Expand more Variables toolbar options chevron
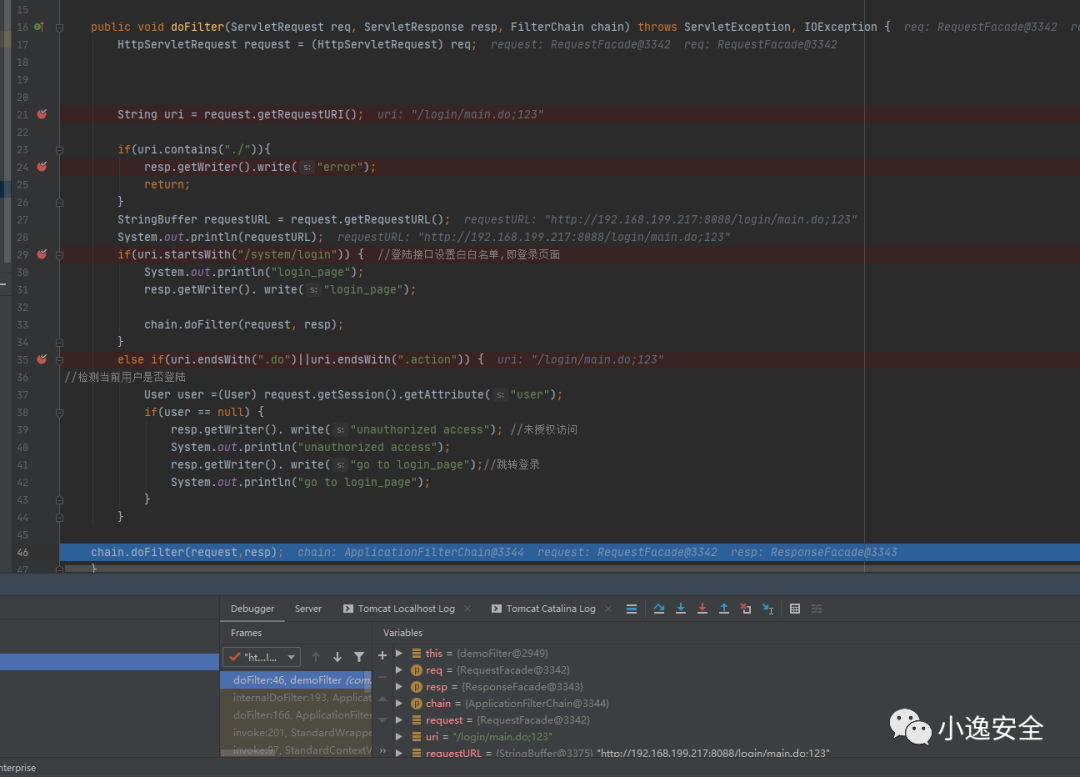Viewport: 1080px width, 777px height. click(x=382, y=751)
